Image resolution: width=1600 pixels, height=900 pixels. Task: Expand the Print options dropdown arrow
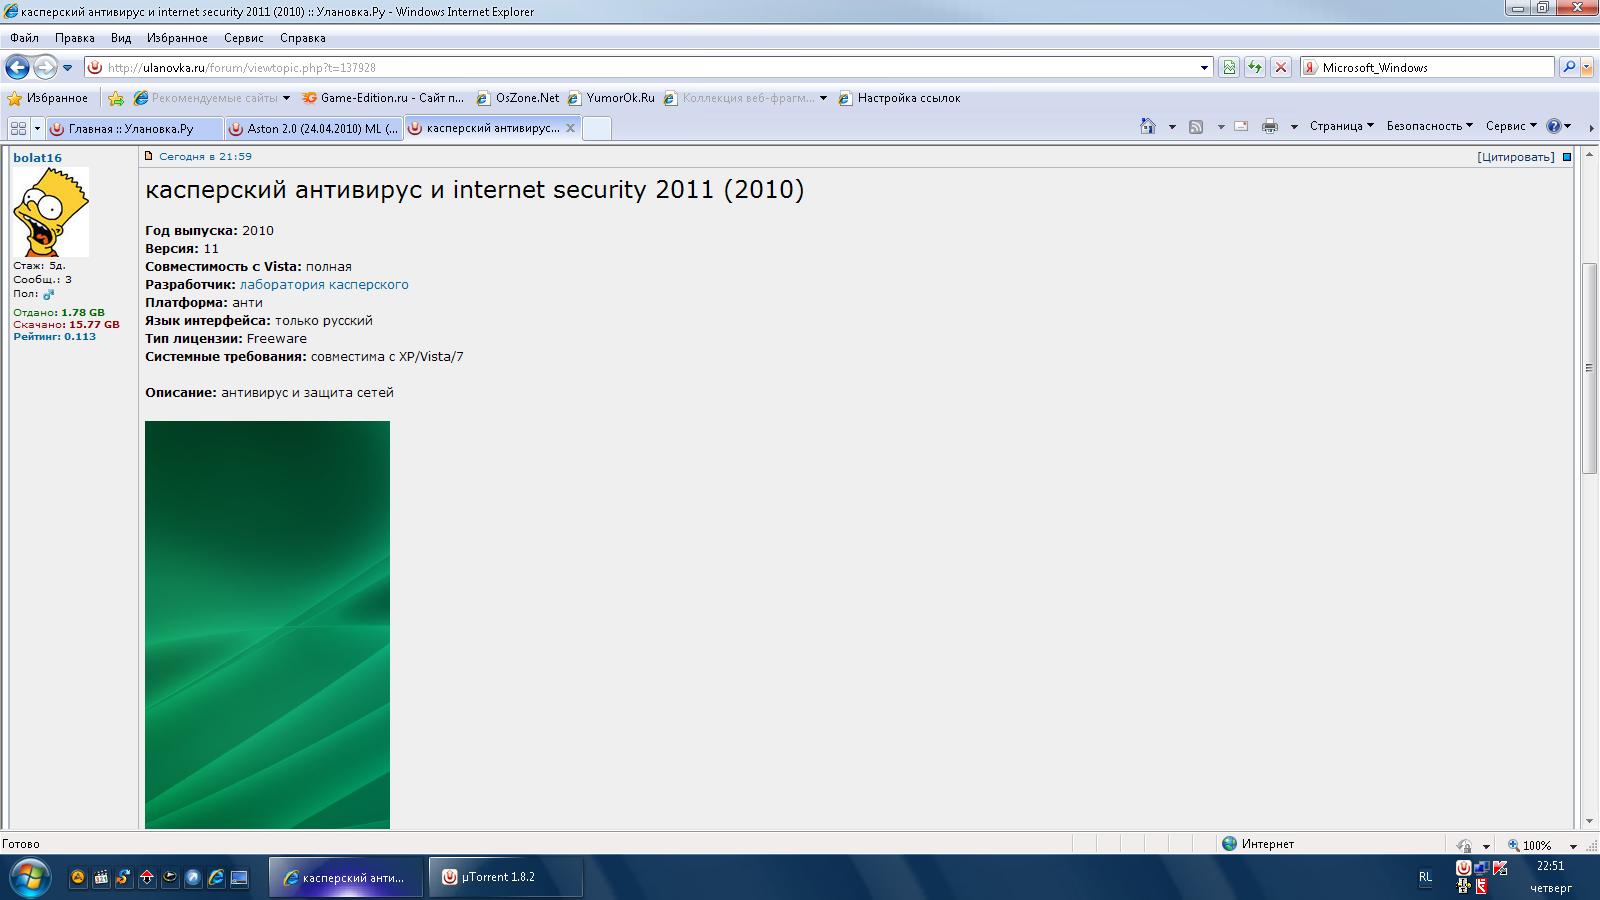pos(1294,127)
